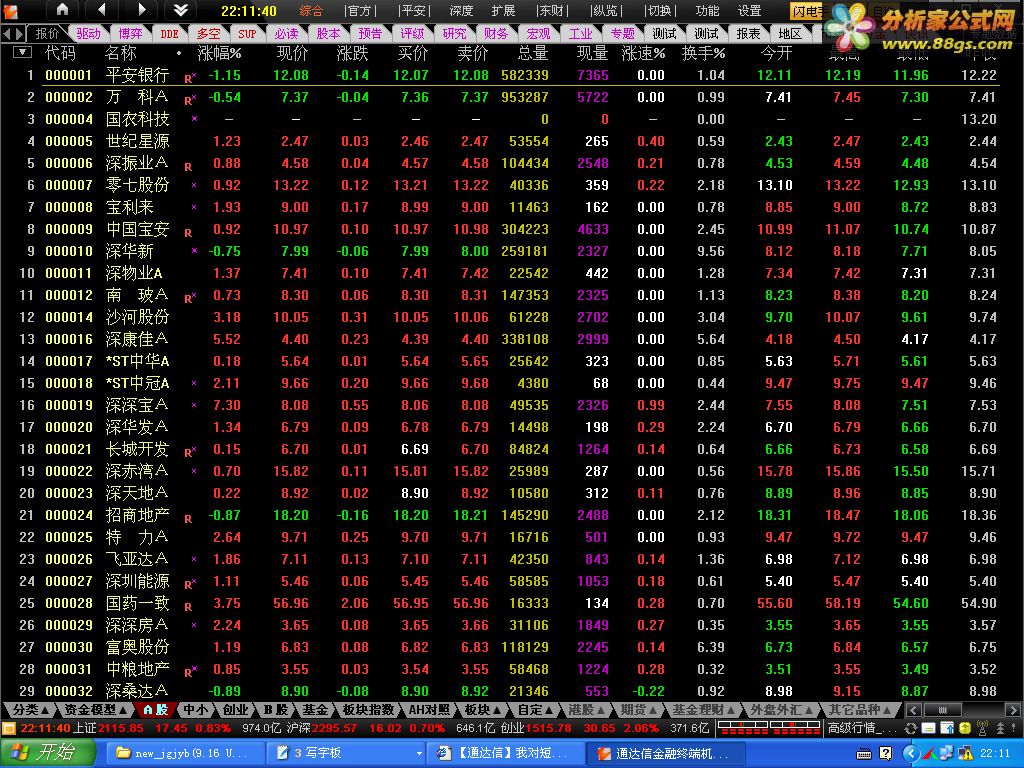Sort by the 涨幅% column header
Viewport: 1024px width, 768px height.
click(219, 53)
